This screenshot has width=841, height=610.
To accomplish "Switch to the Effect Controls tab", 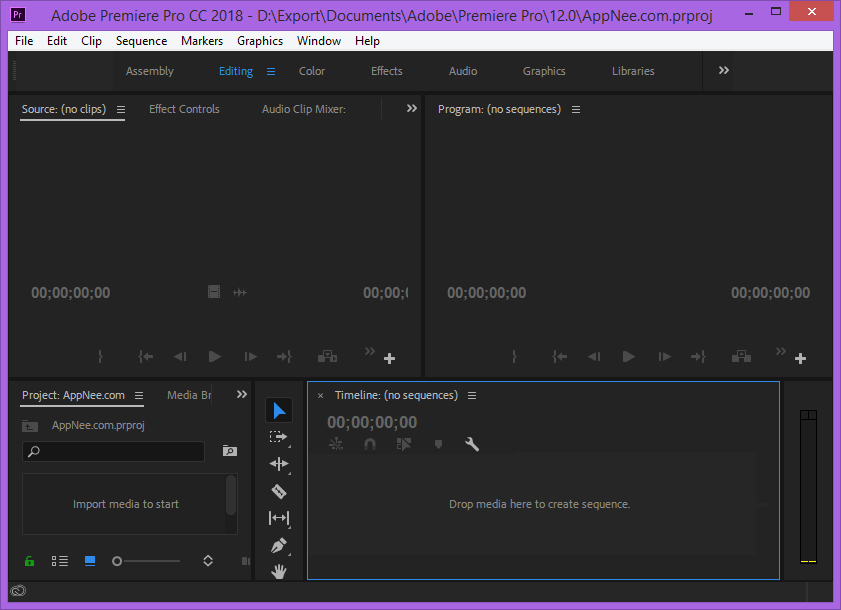I will (x=184, y=109).
